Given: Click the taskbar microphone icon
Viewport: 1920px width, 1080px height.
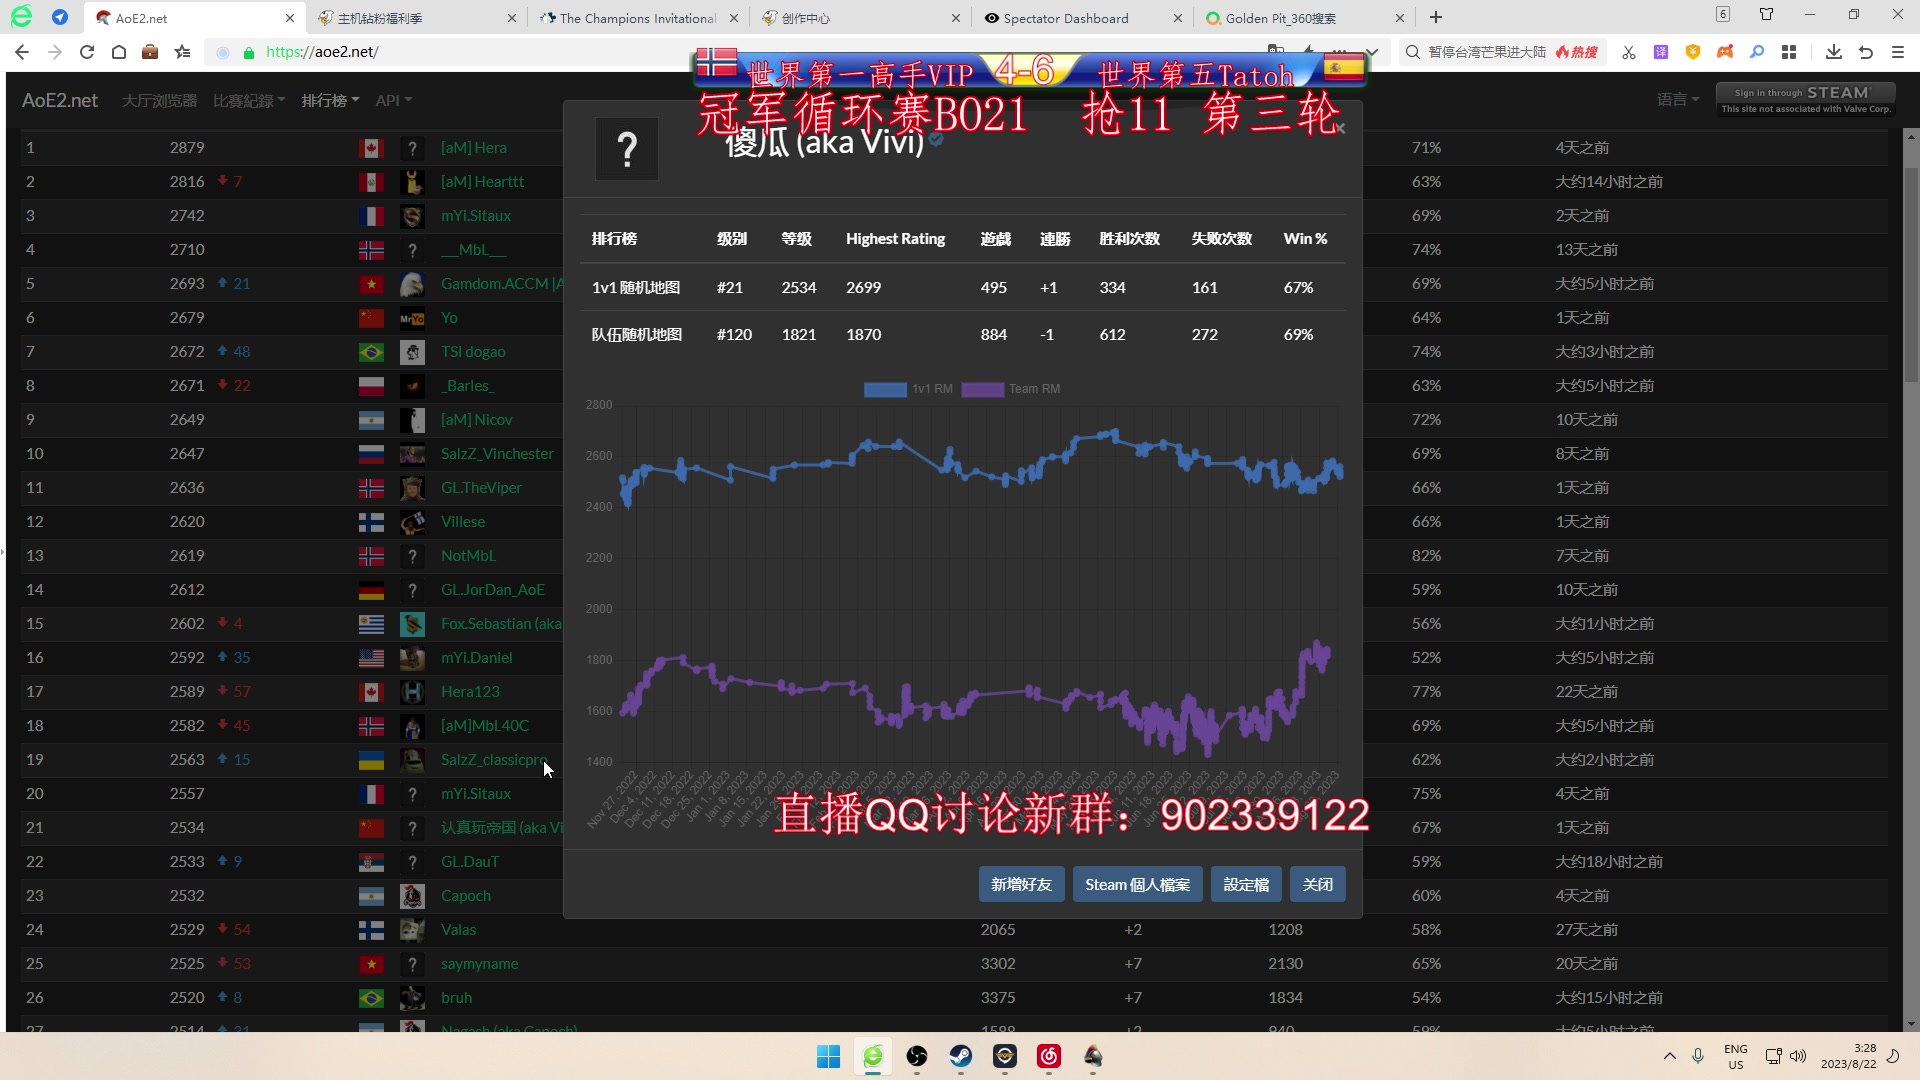Looking at the screenshot, I should click(x=1698, y=1056).
